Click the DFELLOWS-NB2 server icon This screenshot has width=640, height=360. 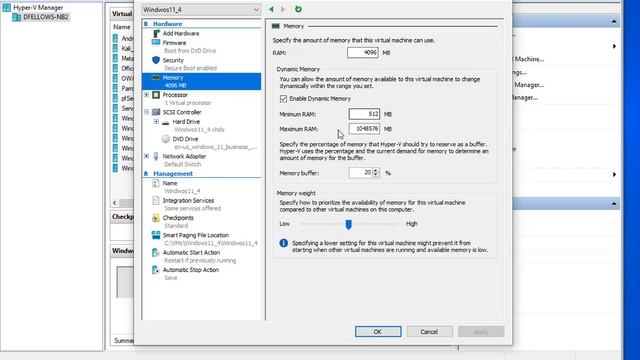(x=16, y=17)
